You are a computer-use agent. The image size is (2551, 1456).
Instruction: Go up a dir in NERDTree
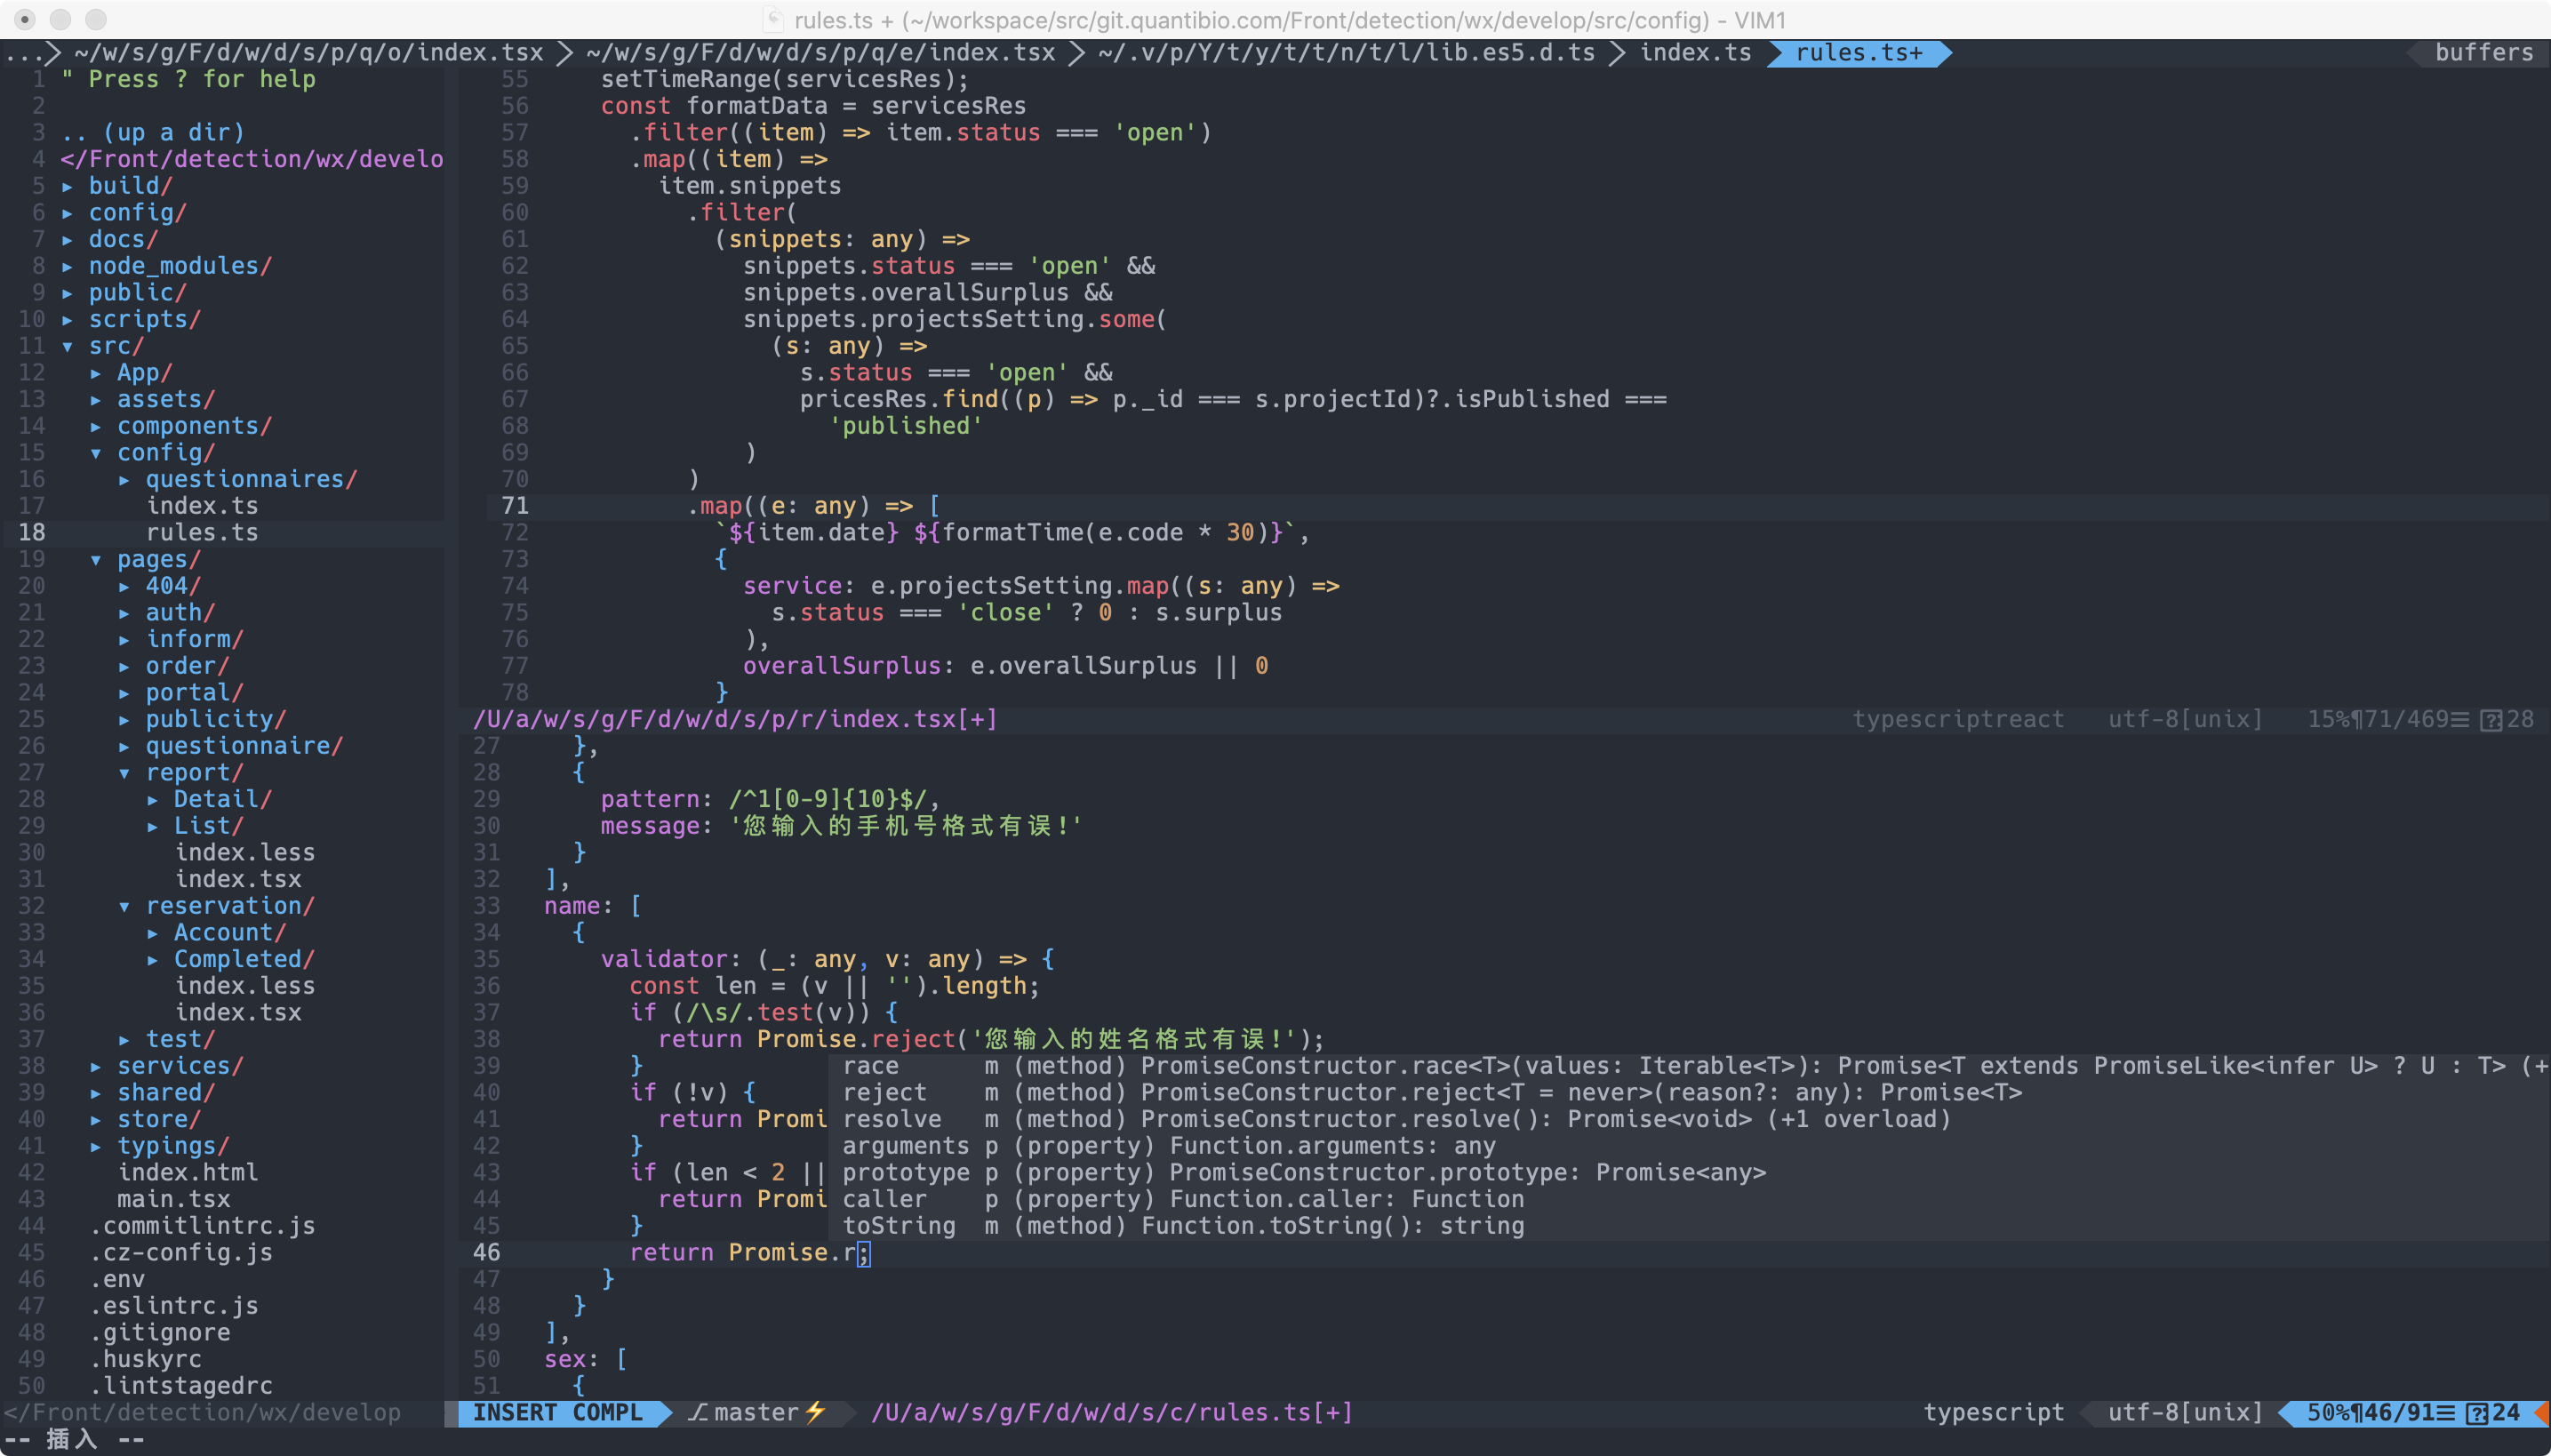pos(152,132)
